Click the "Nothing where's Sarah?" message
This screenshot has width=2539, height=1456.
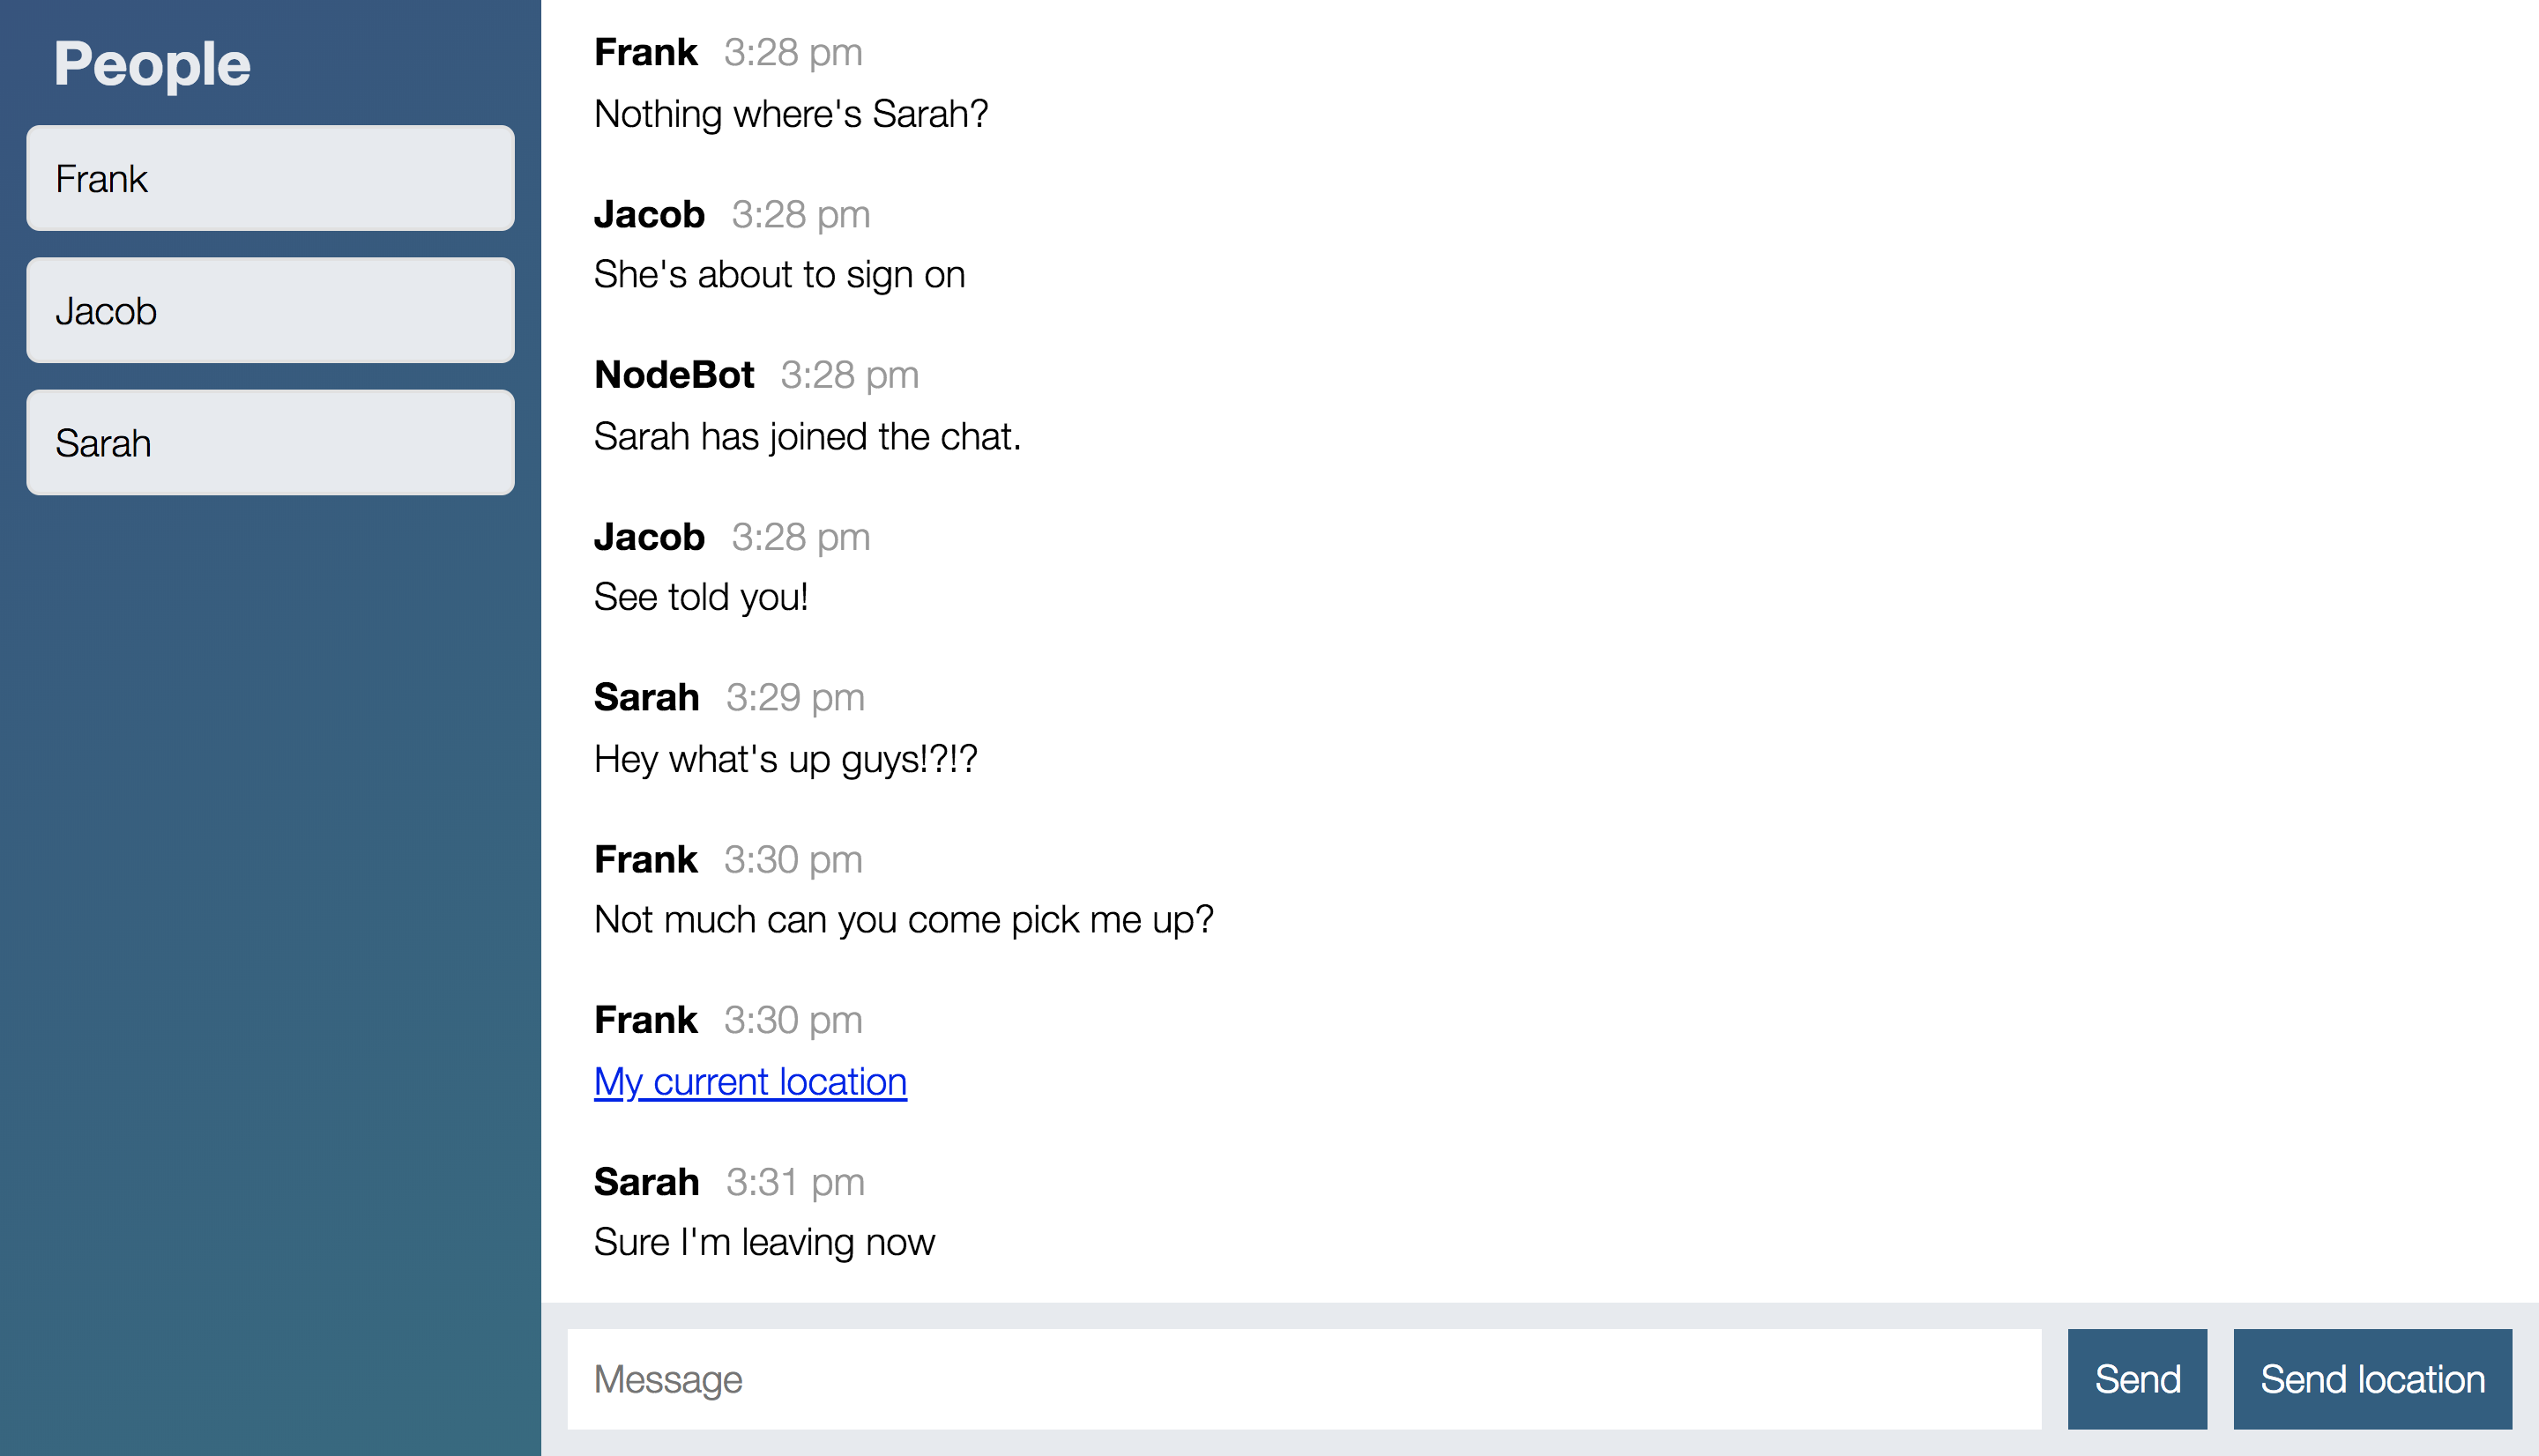tap(790, 114)
